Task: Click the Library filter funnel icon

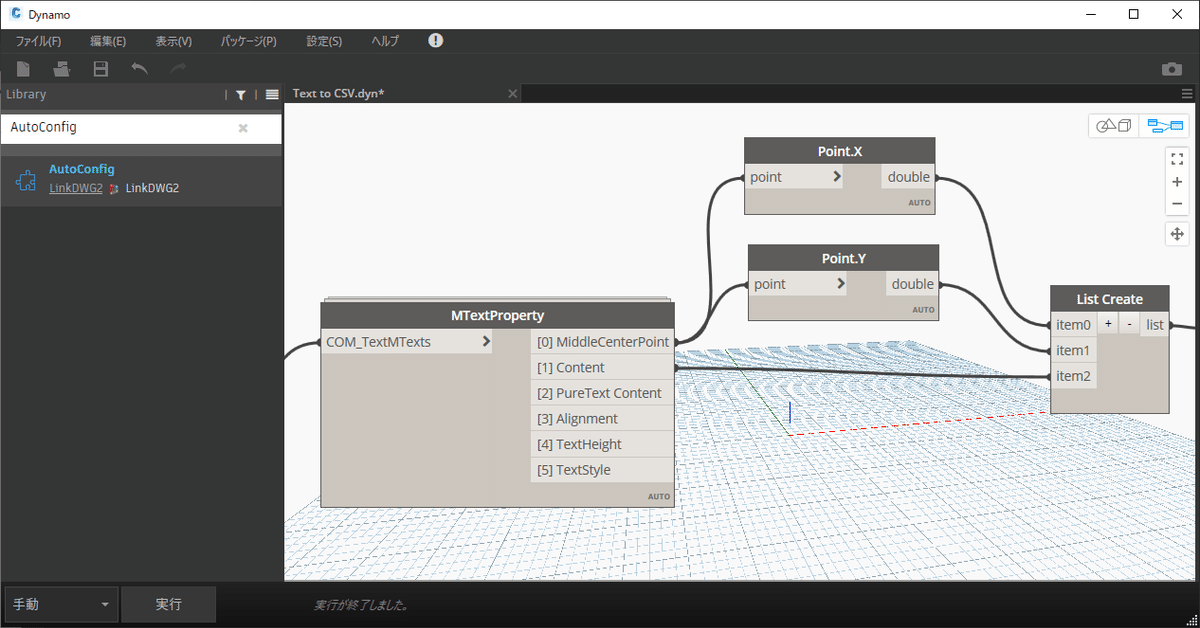Action: coord(241,94)
